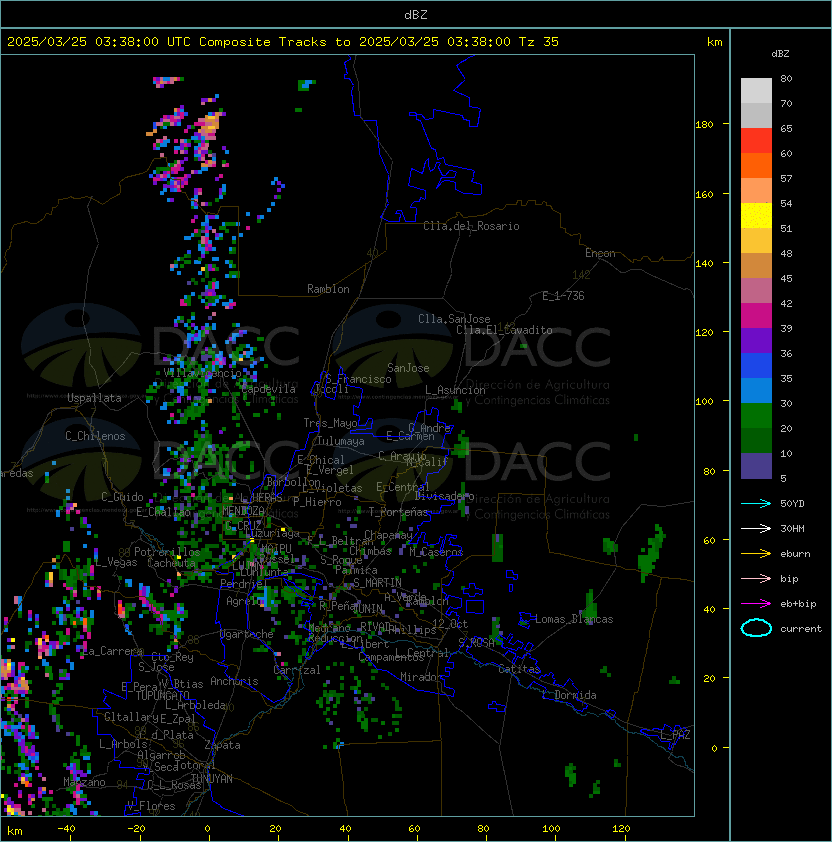This screenshot has width=832, height=842.
Task: Click the 'current' legend label
Action: pyautogui.click(x=801, y=629)
